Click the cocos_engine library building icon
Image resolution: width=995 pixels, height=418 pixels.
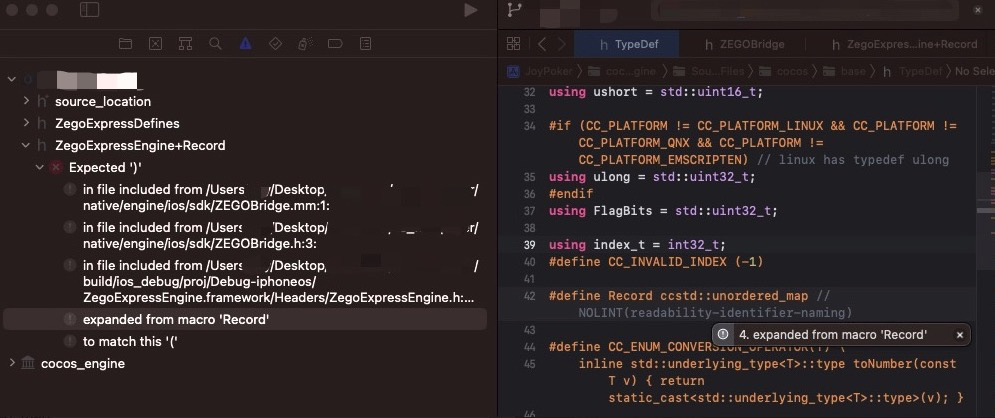[x=28, y=363]
